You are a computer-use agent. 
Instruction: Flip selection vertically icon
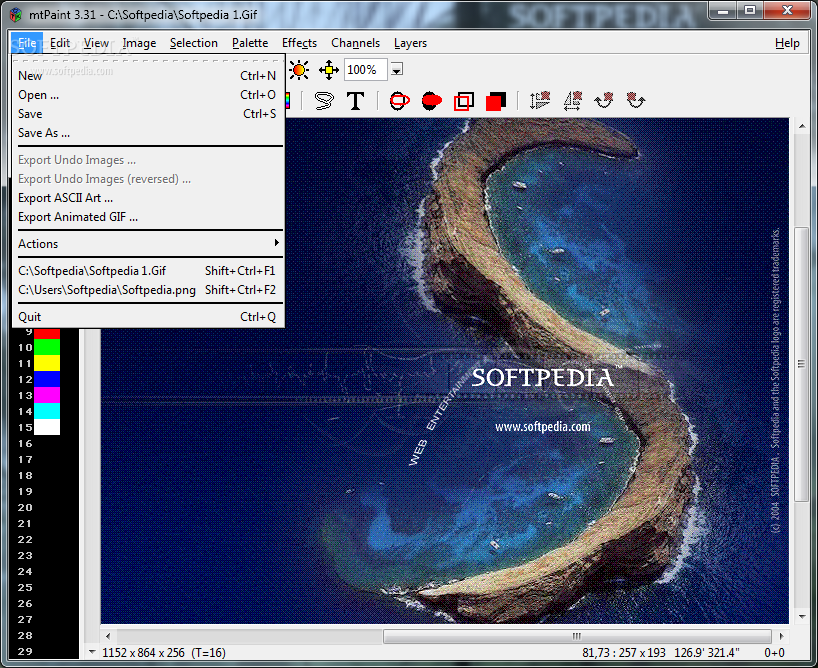(540, 101)
